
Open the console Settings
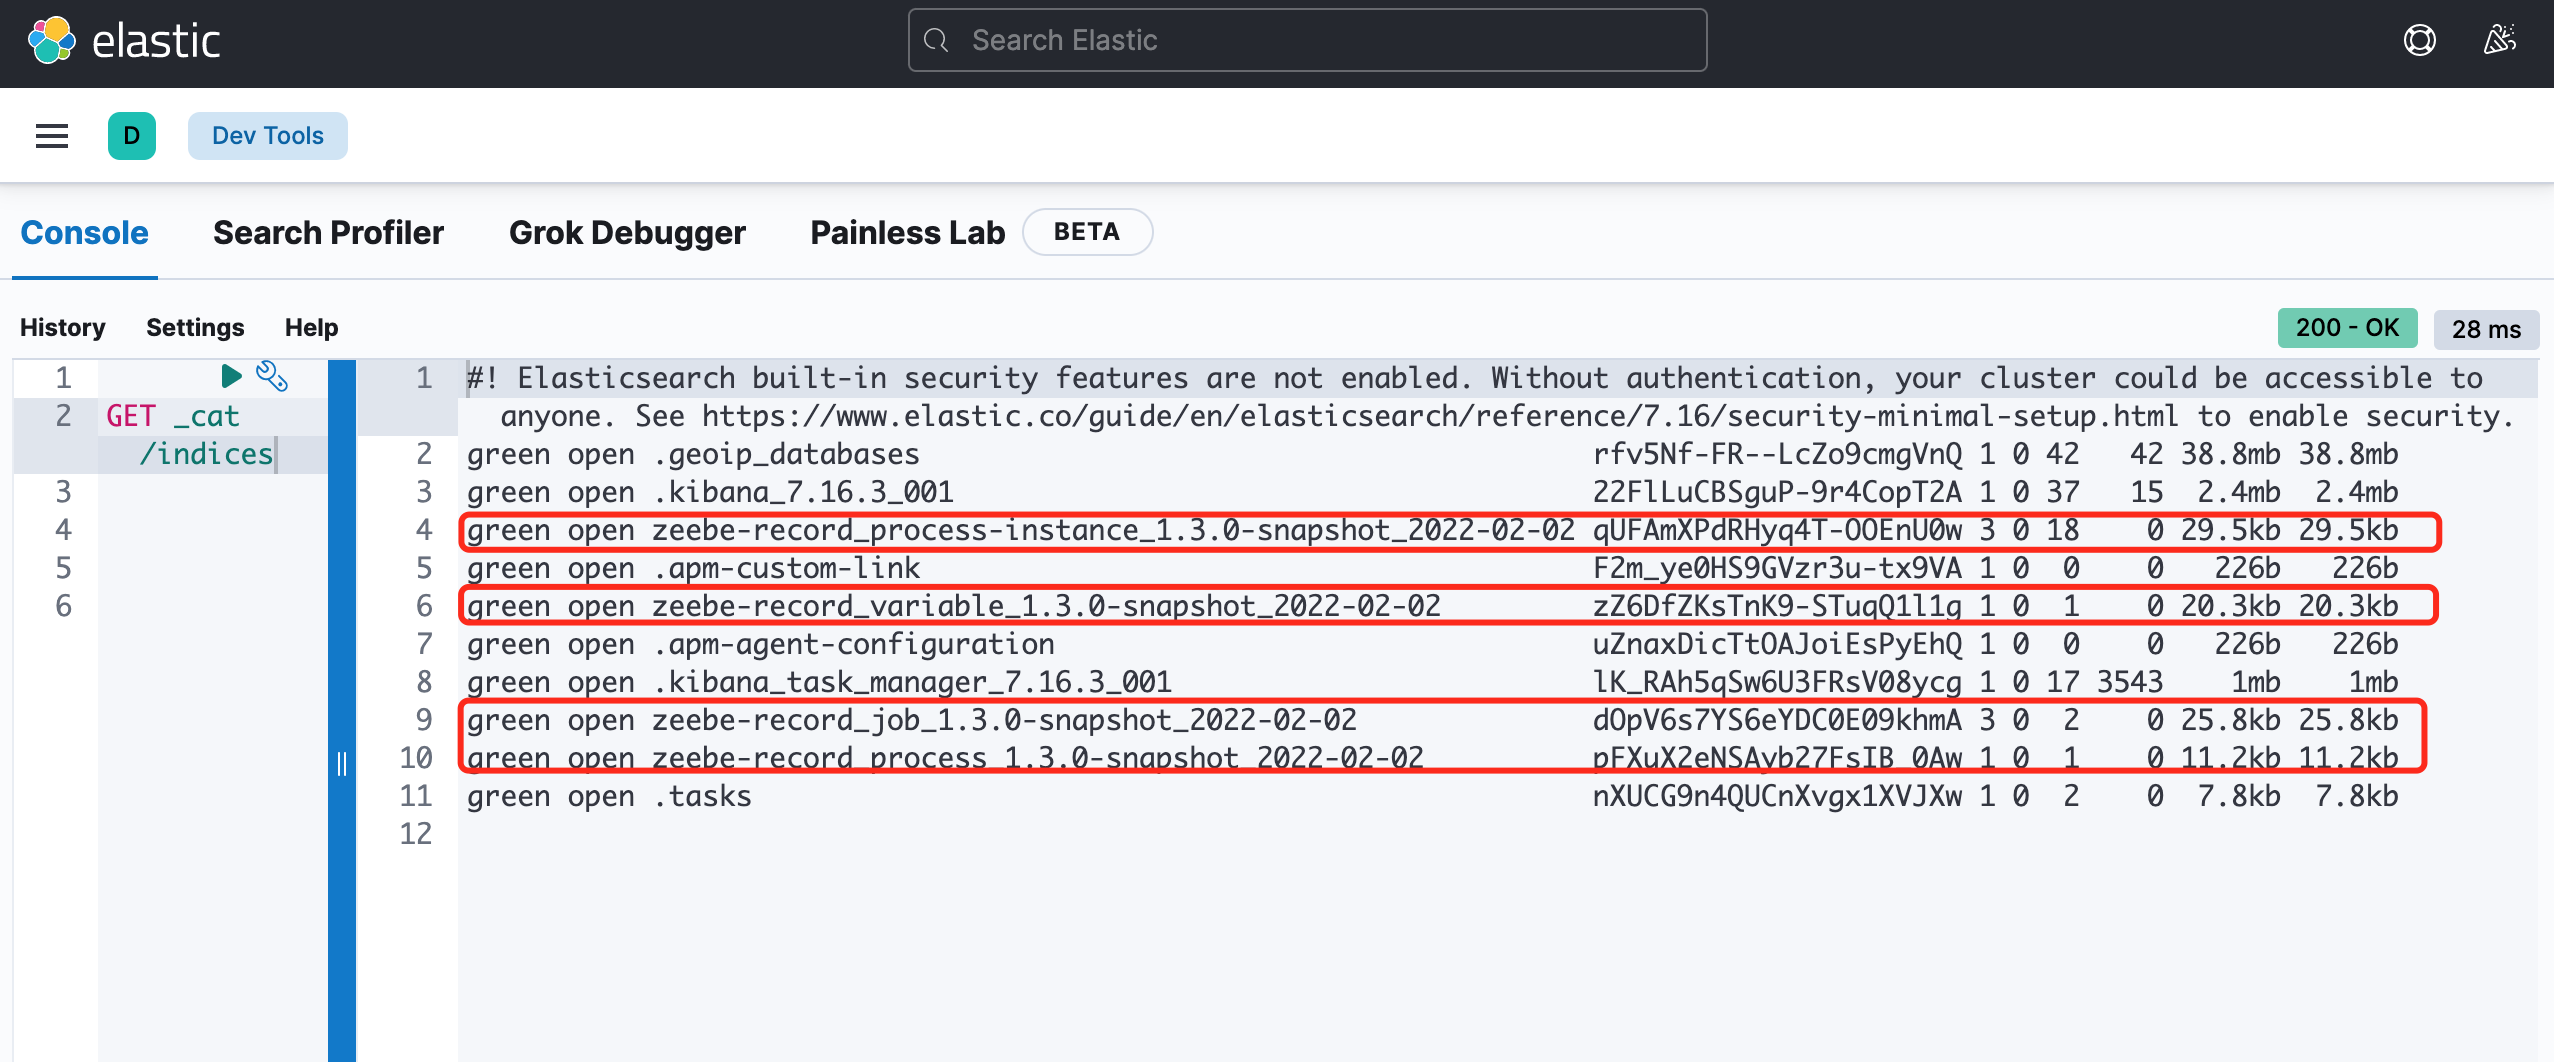(195, 328)
